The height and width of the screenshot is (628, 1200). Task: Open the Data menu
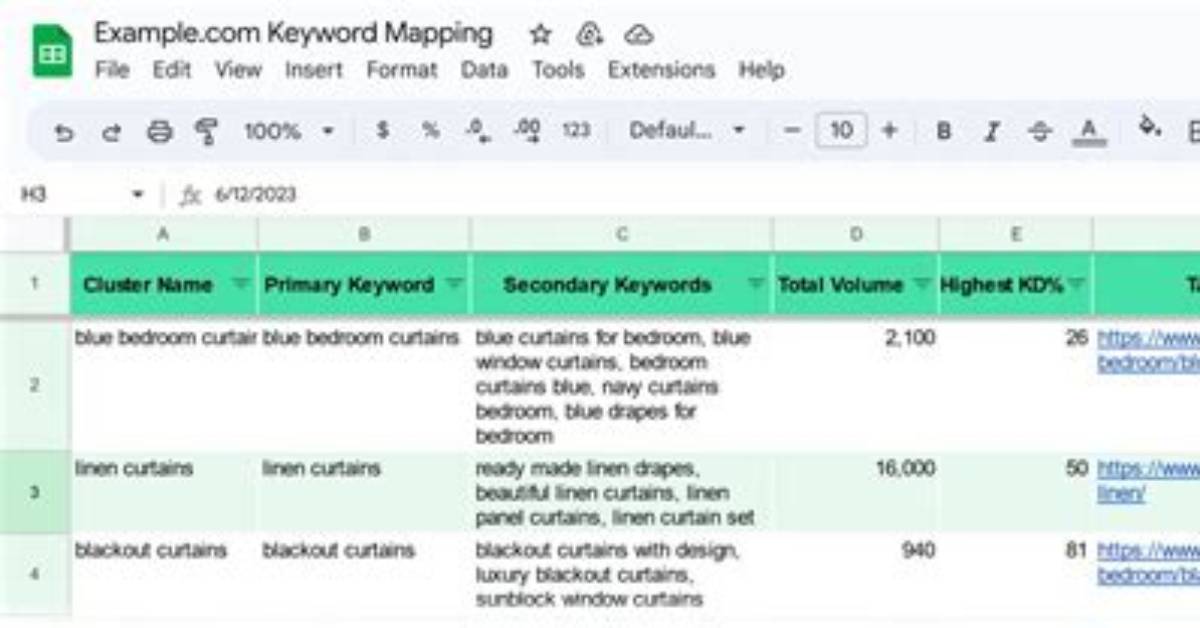tap(484, 70)
